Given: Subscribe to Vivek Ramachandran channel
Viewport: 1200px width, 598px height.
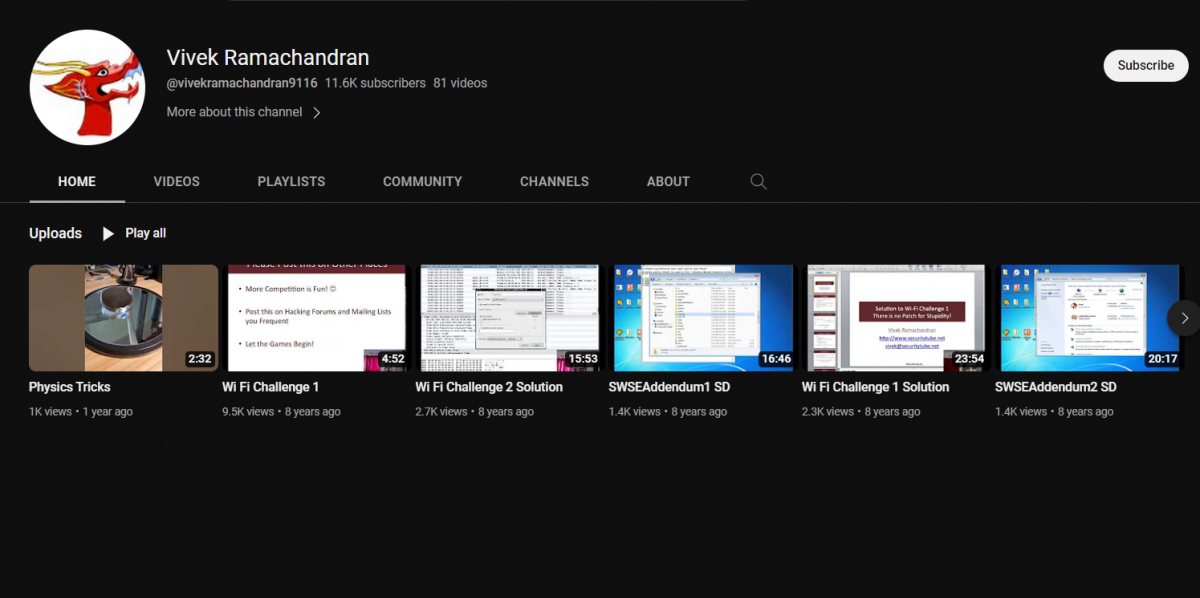Looking at the screenshot, I should point(1146,65).
